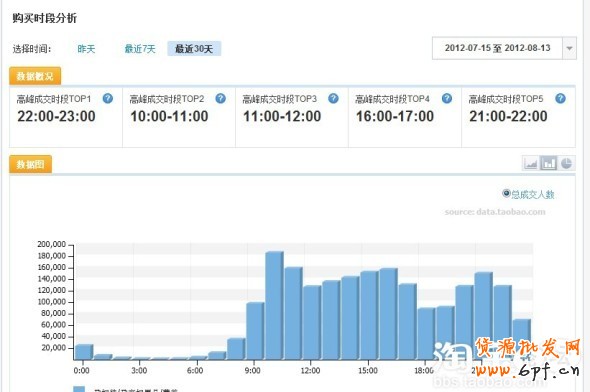Click the blue legend swatch below chart

79,389
